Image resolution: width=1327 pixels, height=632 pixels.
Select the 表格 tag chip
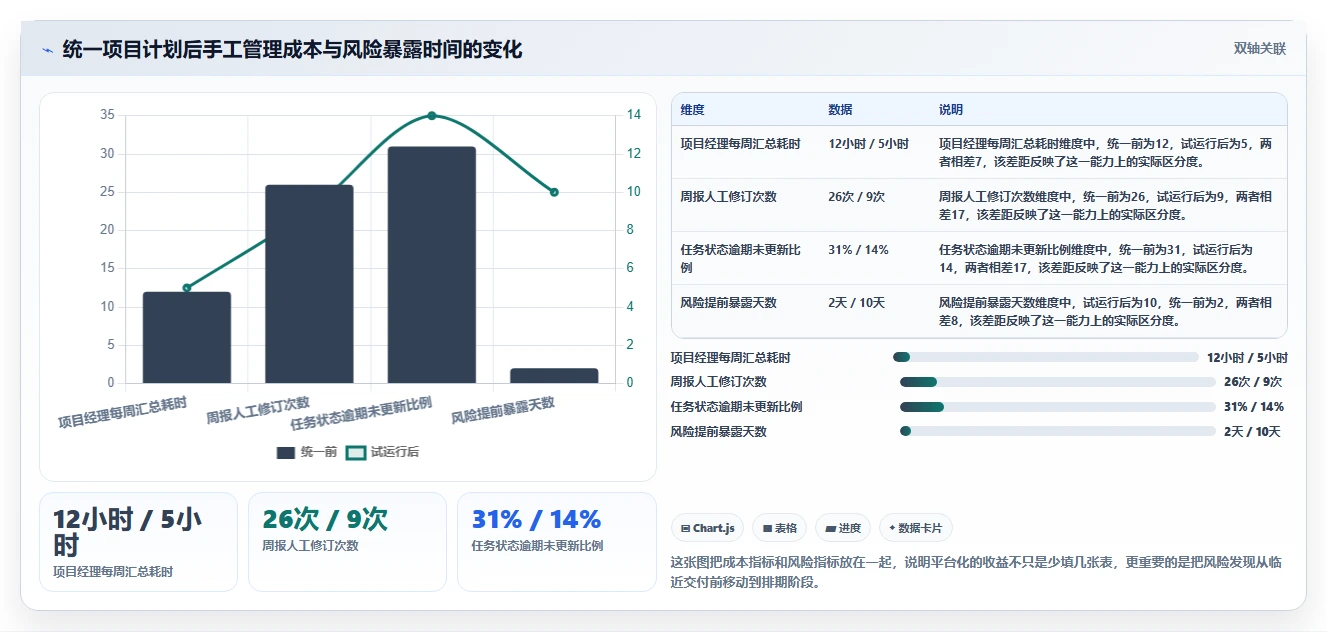pyautogui.click(x=780, y=528)
